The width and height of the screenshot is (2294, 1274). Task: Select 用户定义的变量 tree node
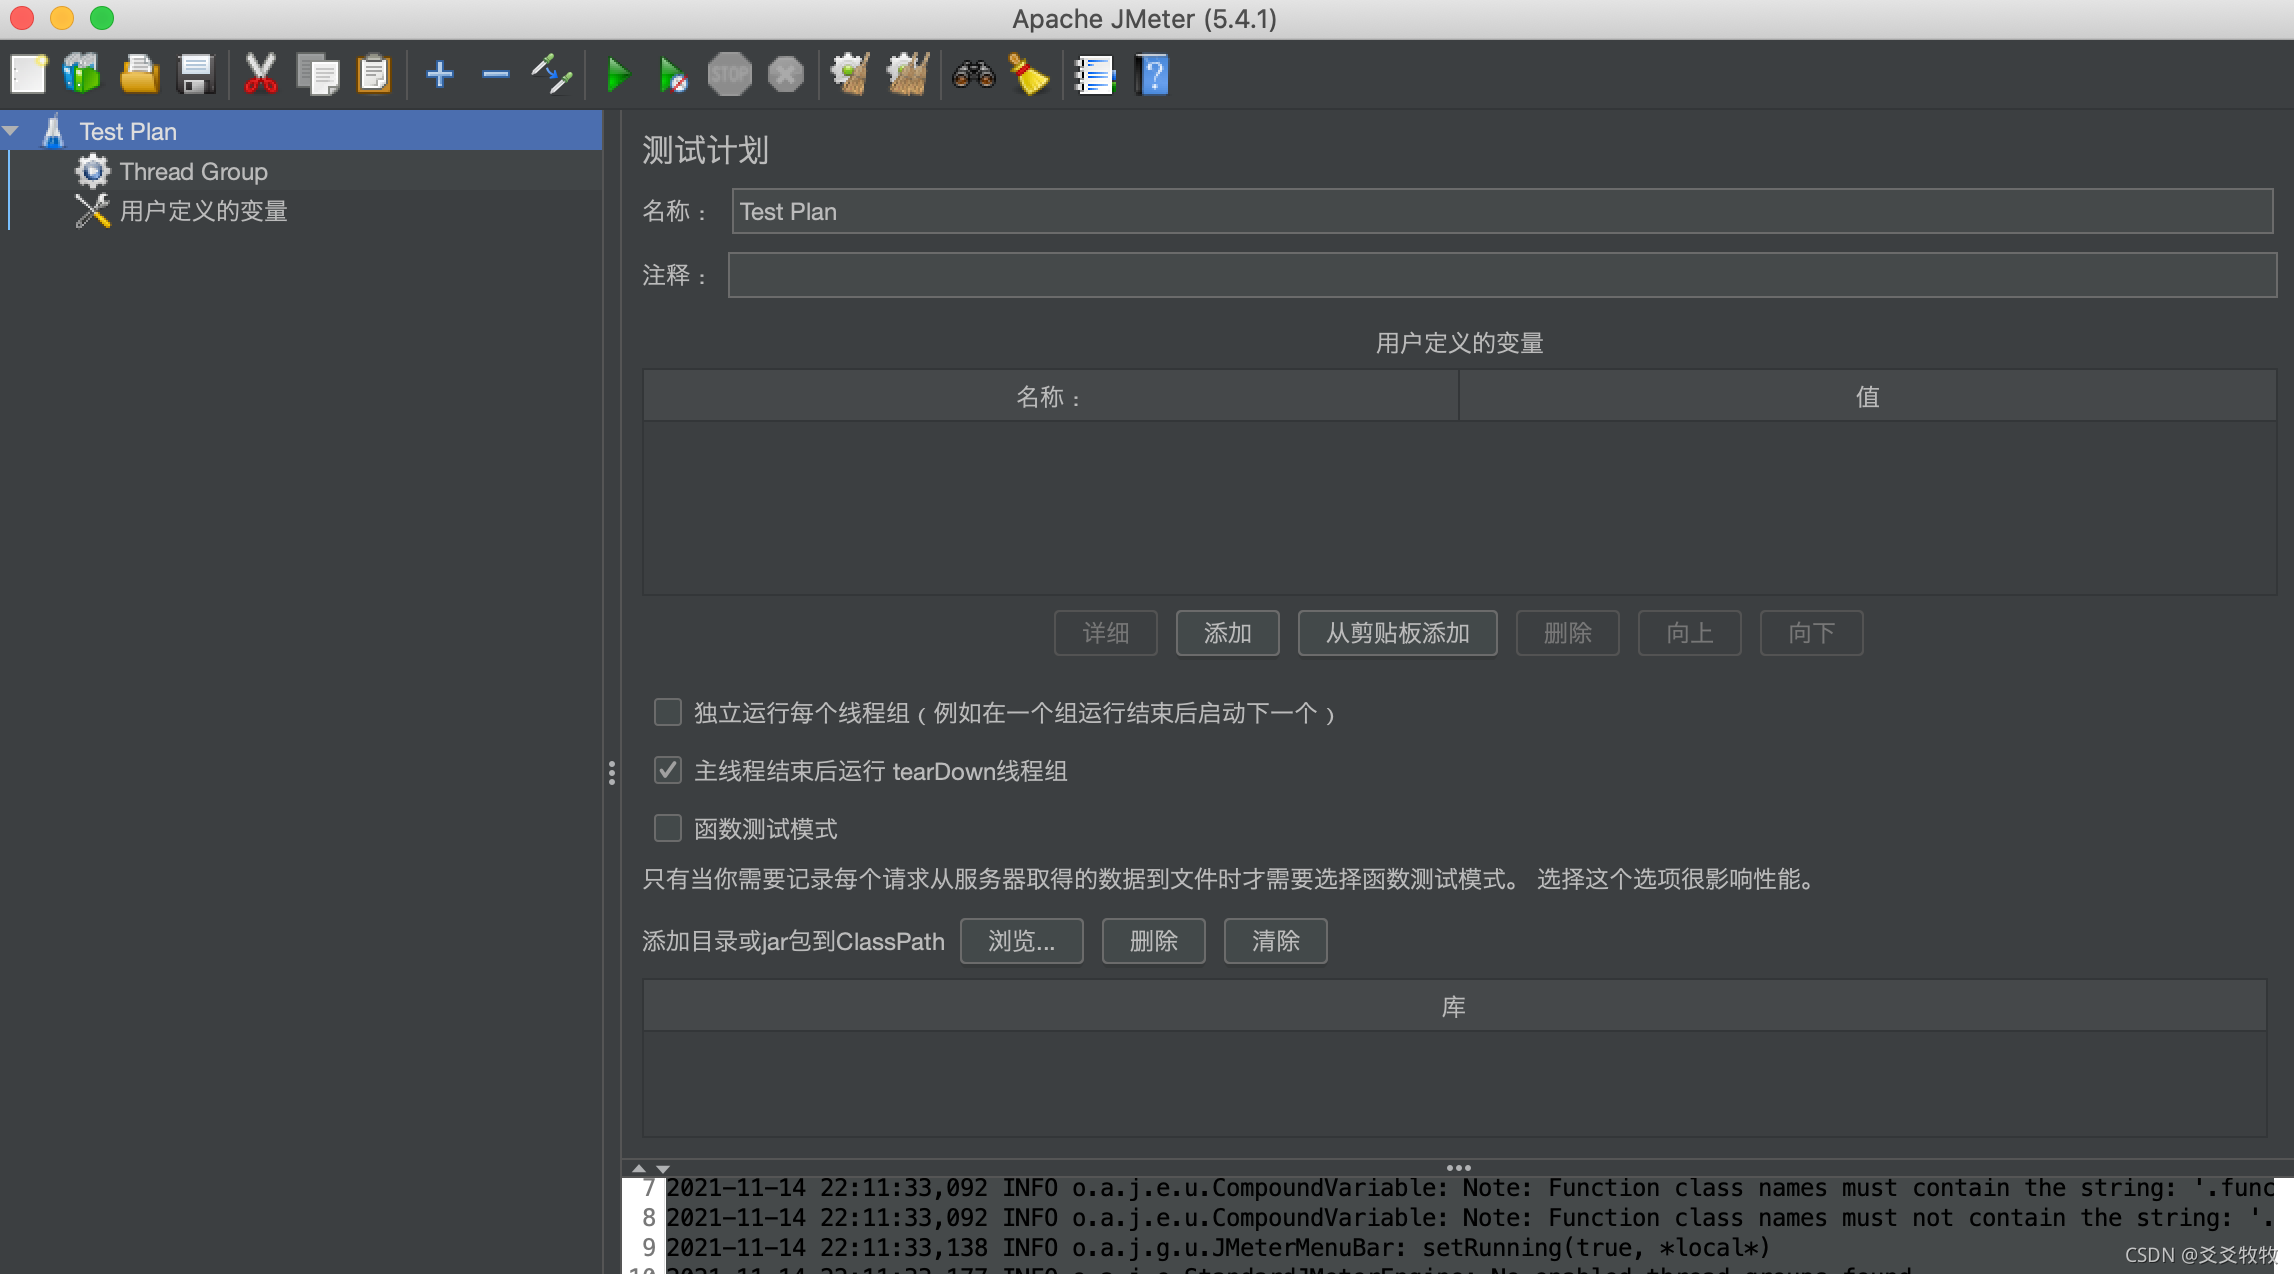tap(203, 212)
